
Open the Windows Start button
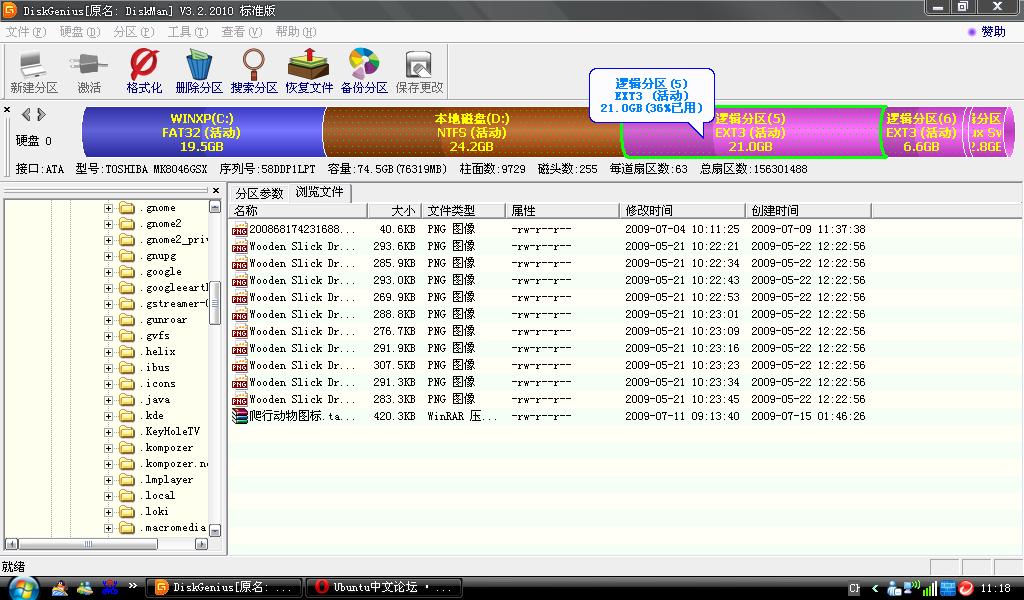24,588
